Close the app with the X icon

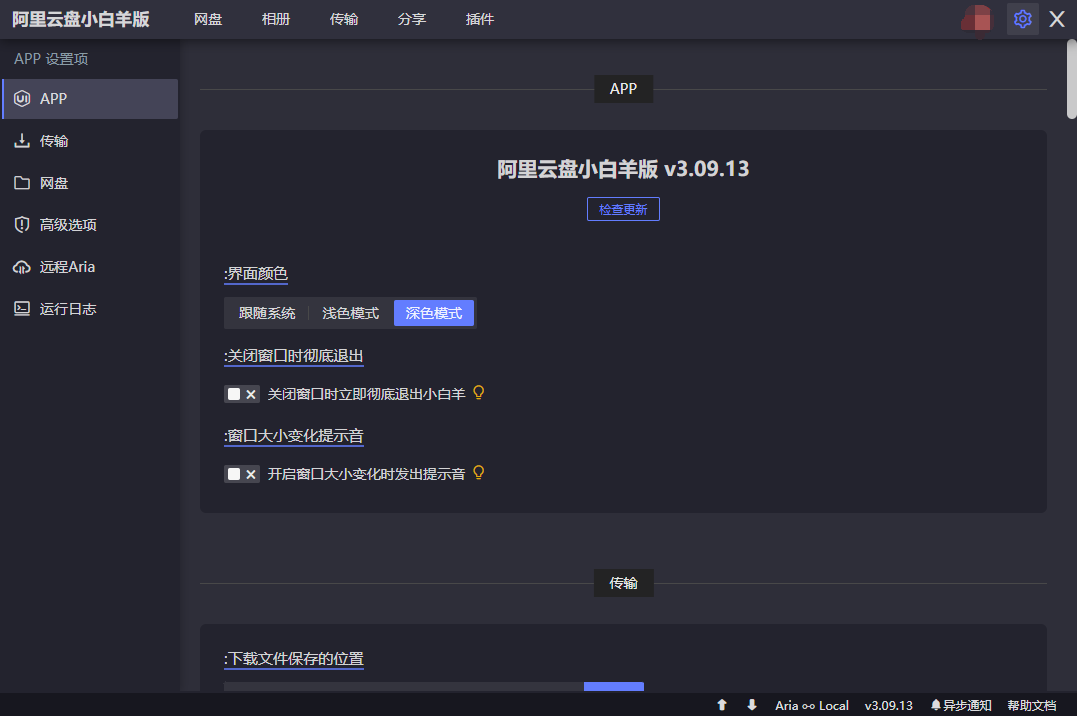tap(1057, 19)
